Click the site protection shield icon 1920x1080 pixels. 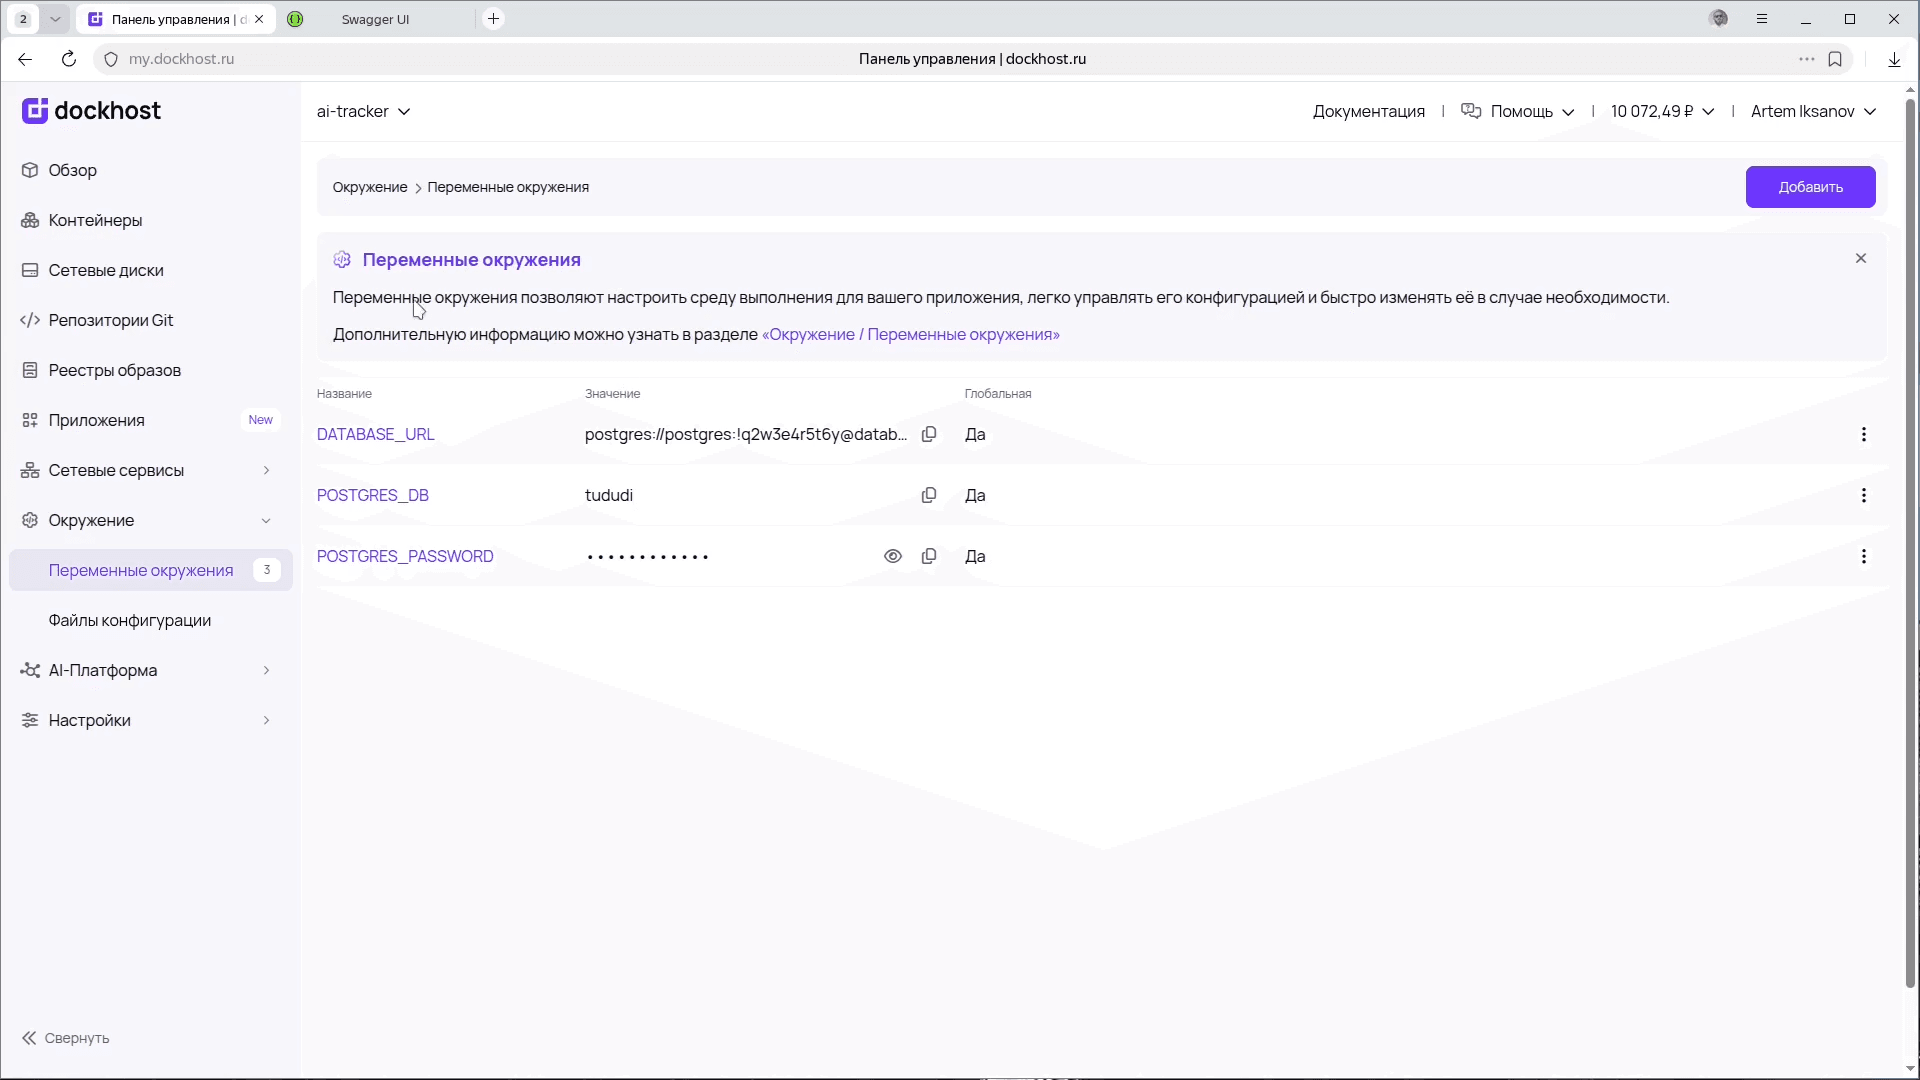(x=111, y=59)
